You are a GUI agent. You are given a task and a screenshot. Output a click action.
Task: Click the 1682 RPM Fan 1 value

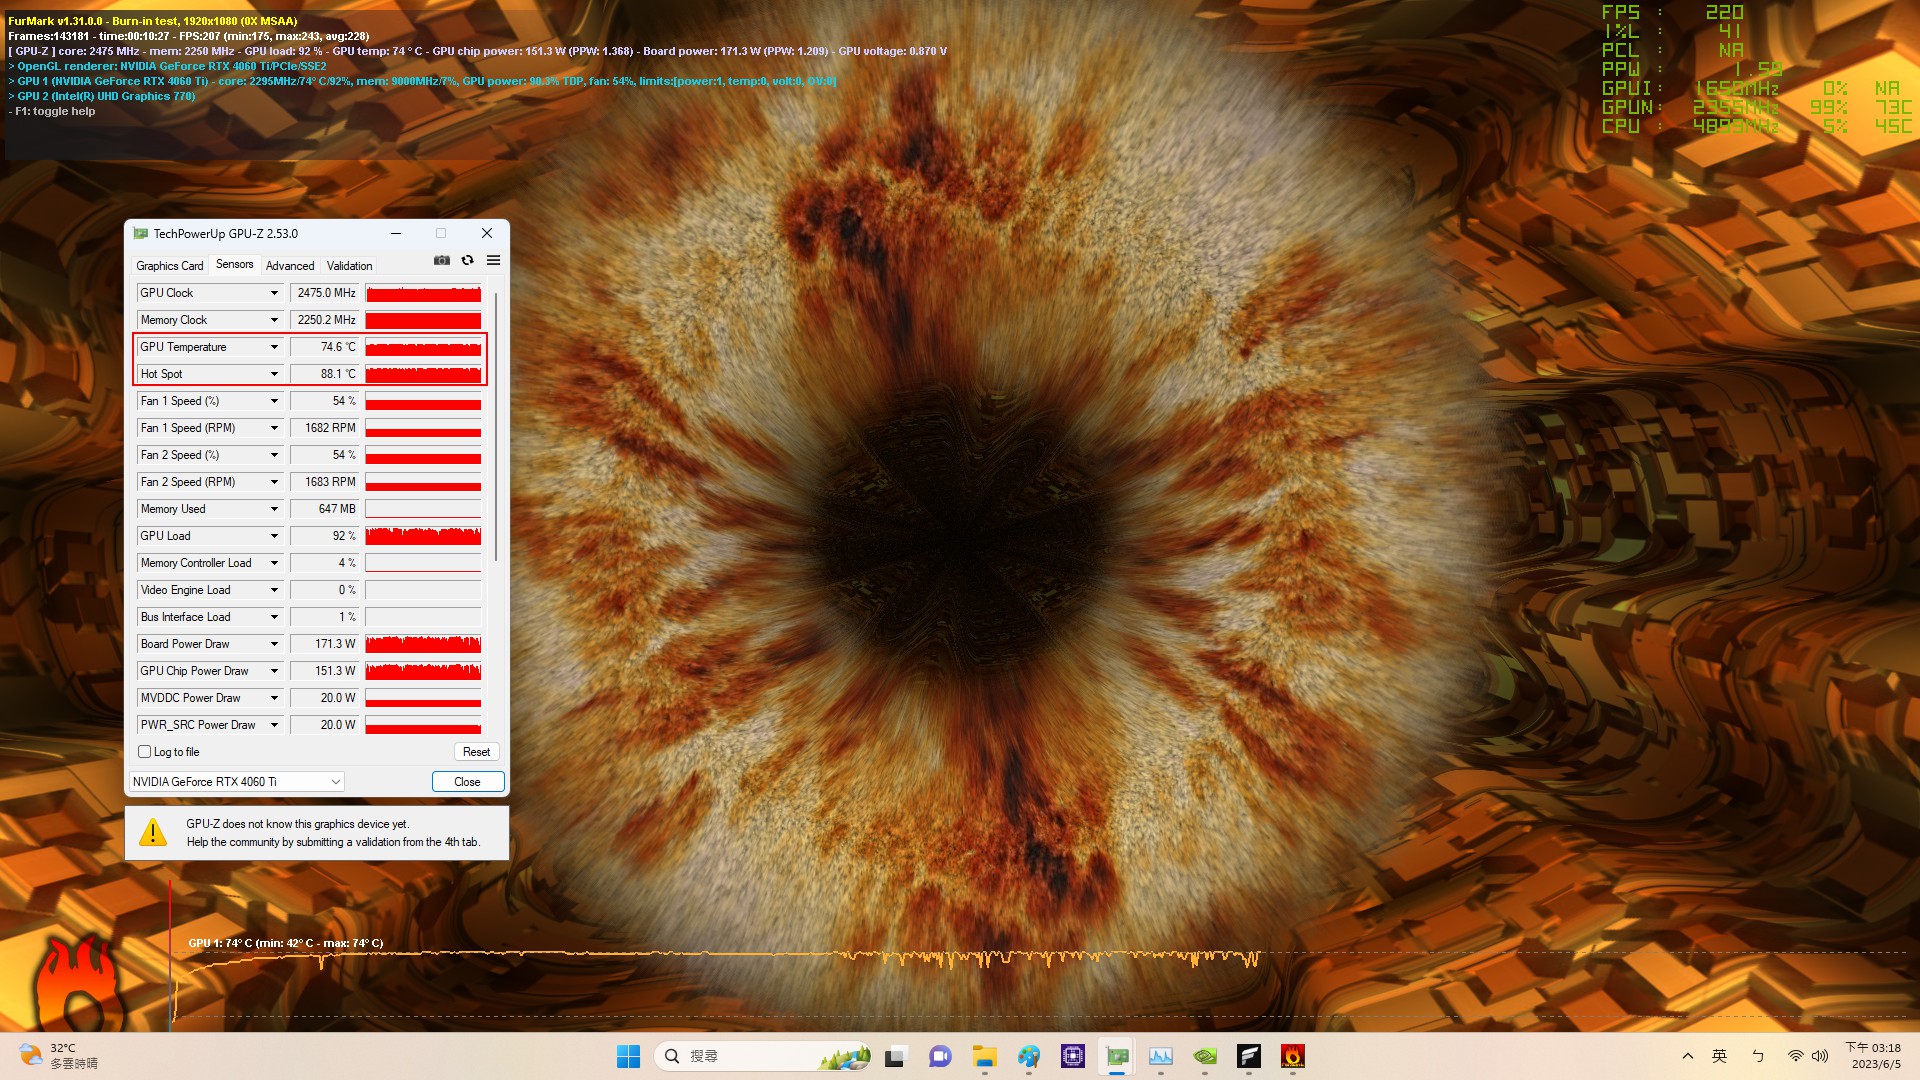pyautogui.click(x=324, y=428)
